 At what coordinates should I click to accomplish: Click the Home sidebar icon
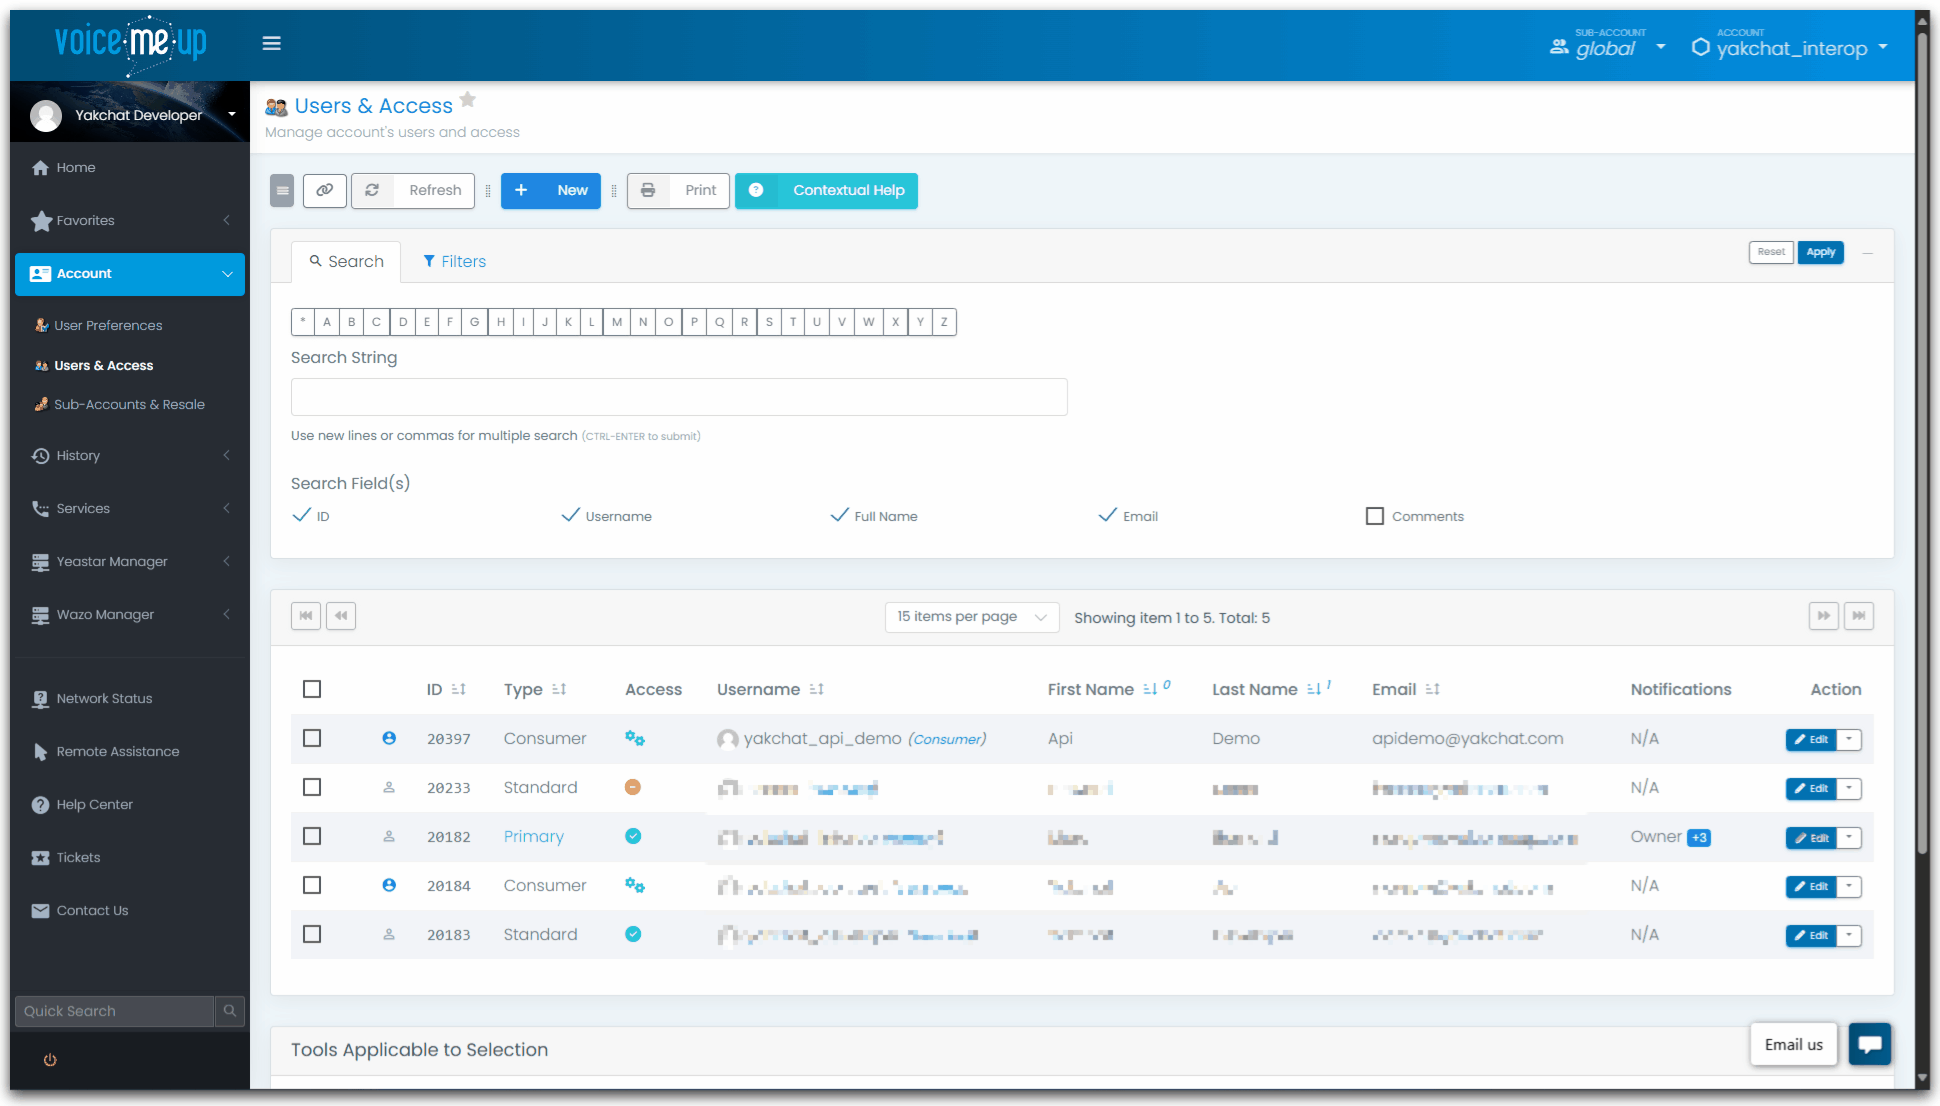click(x=40, y=168)
